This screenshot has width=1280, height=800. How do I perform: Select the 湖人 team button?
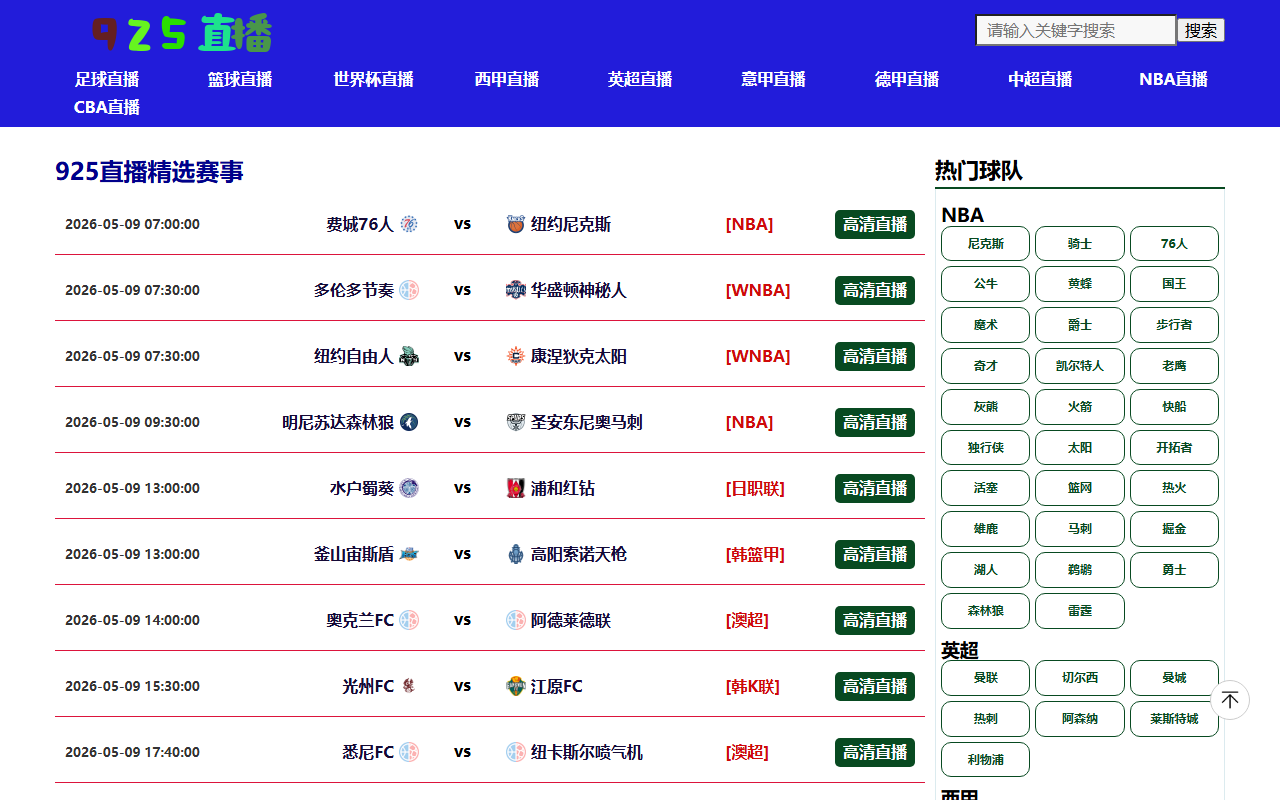[x=985, y=570]
